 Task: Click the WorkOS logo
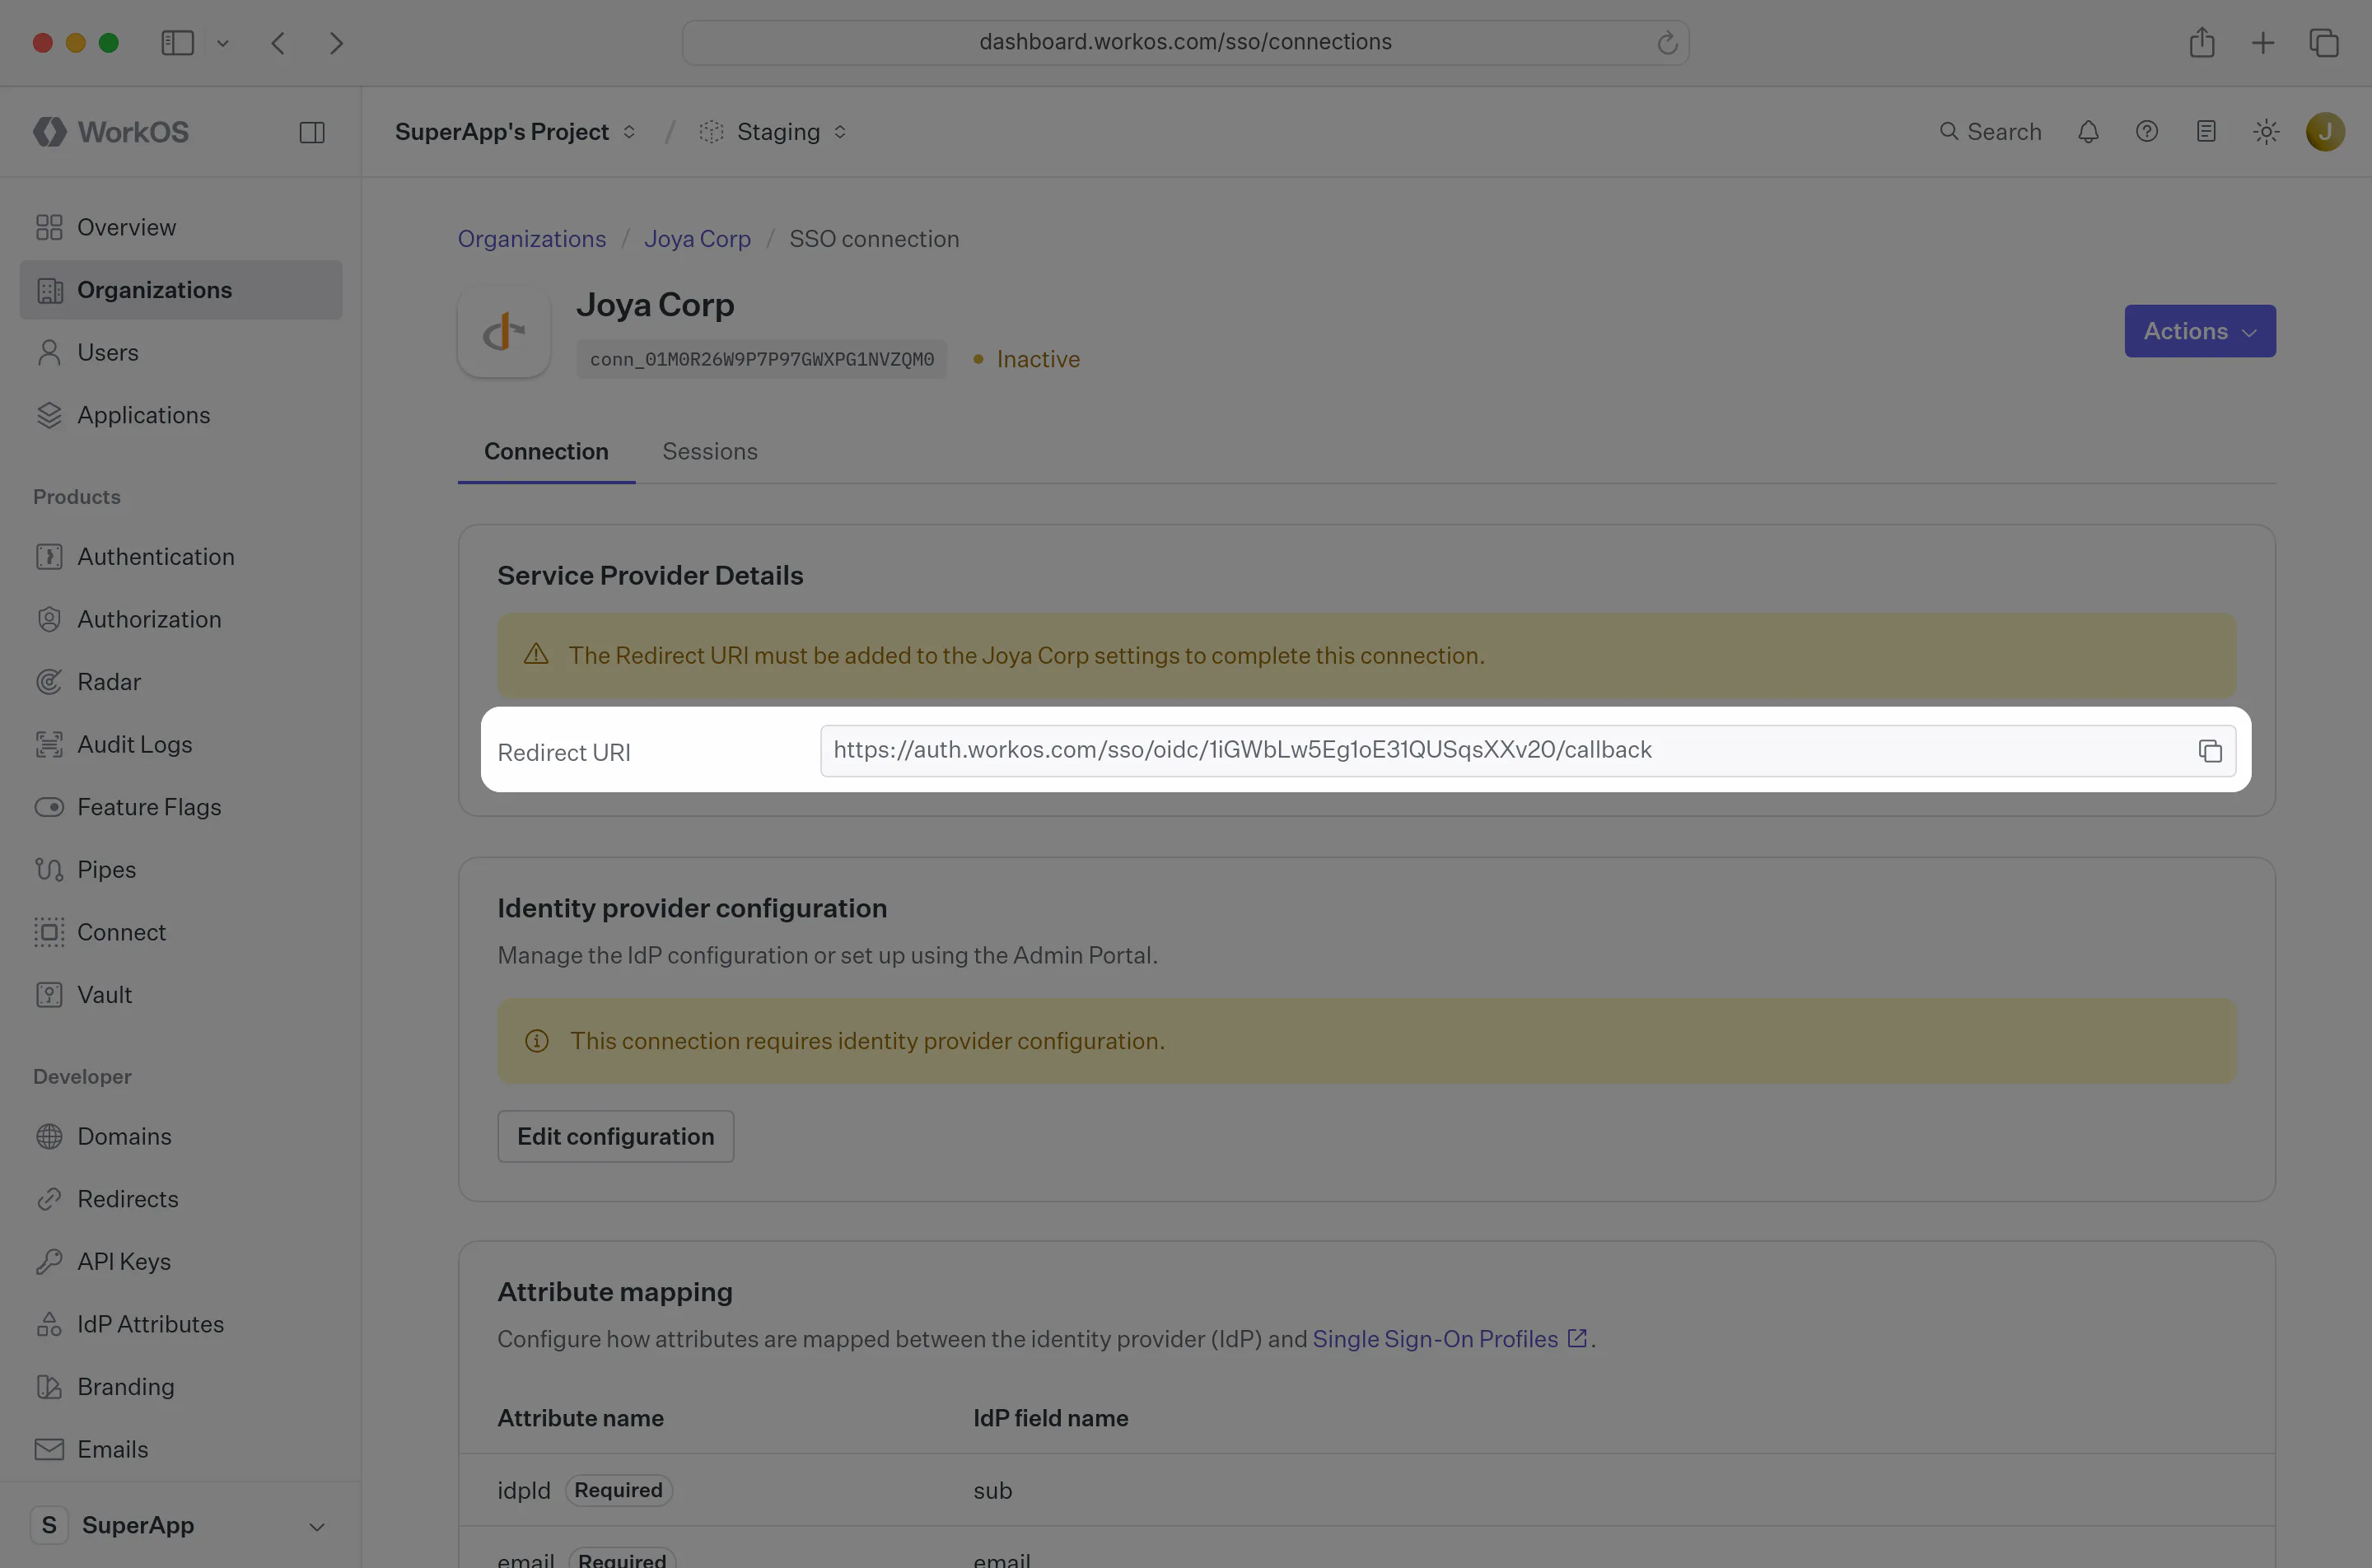point(111,132)
